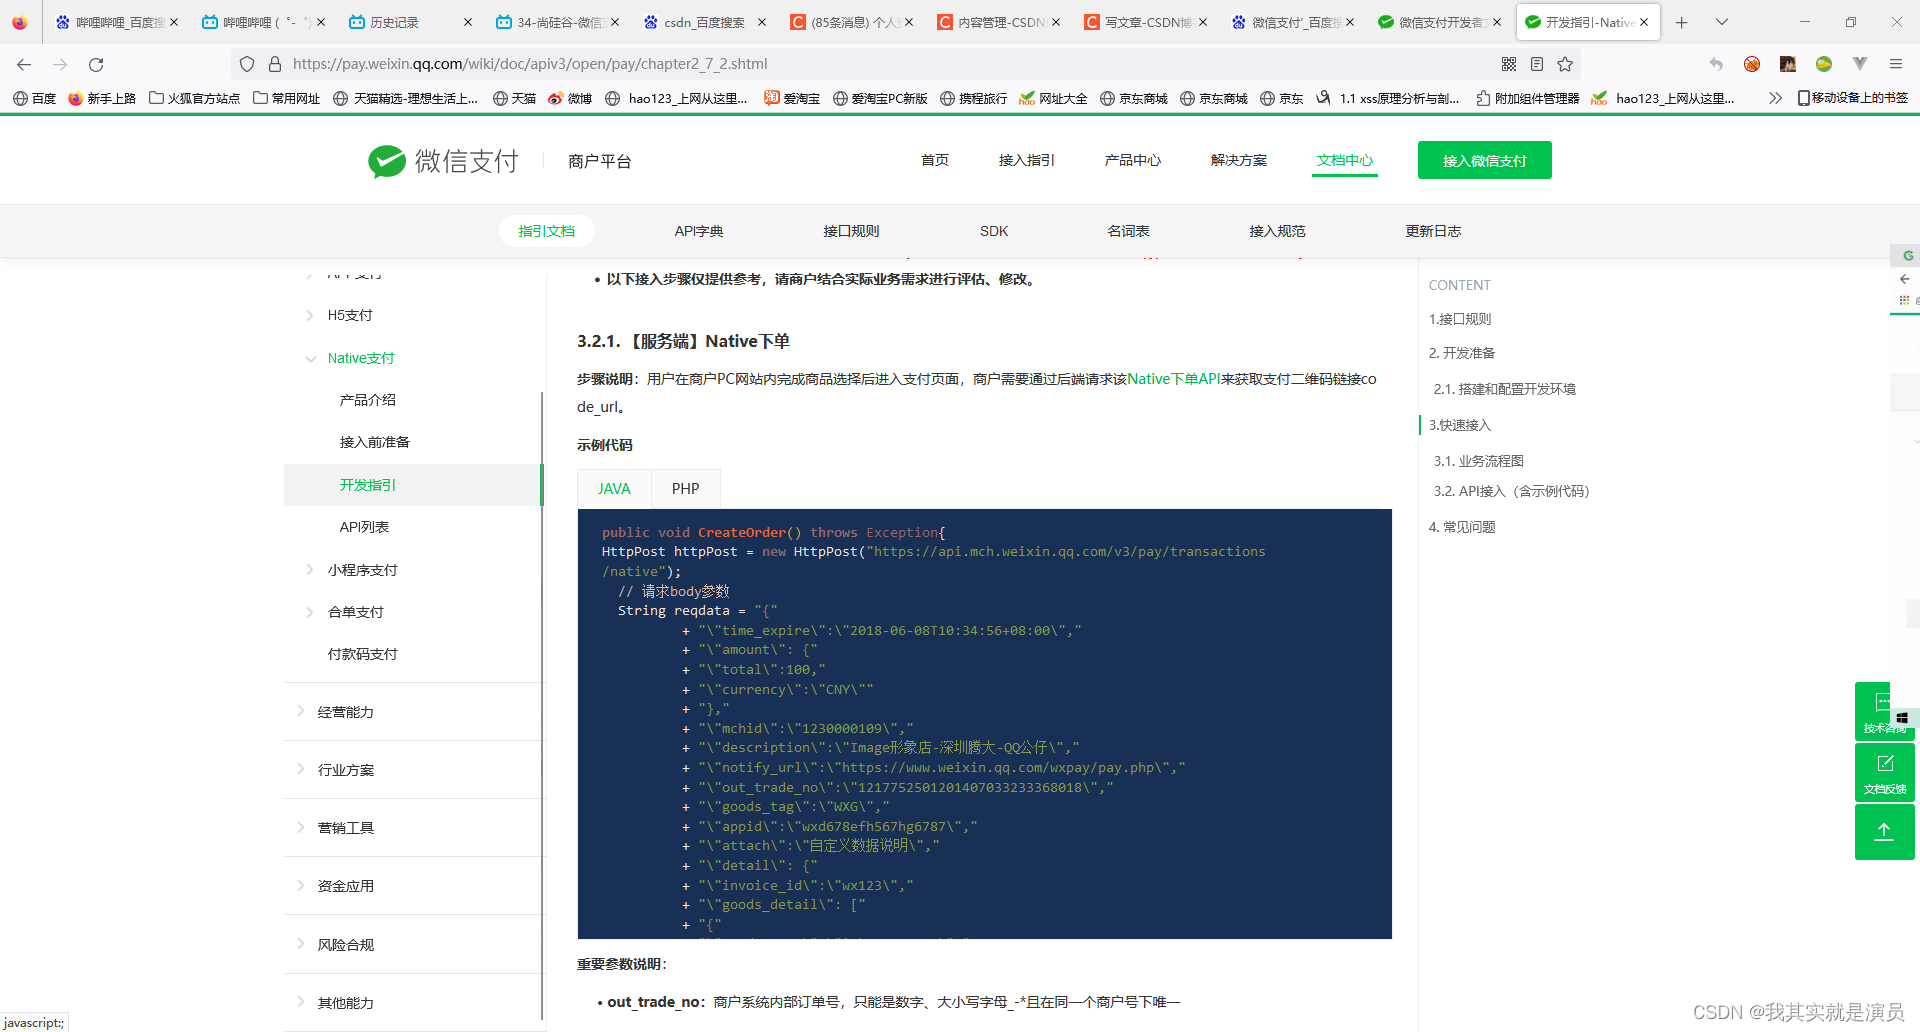The height and width of the screenshot is (1032, 1920).
Task: Open 接入前准备 in sidebar
Action: click(375, 442)
